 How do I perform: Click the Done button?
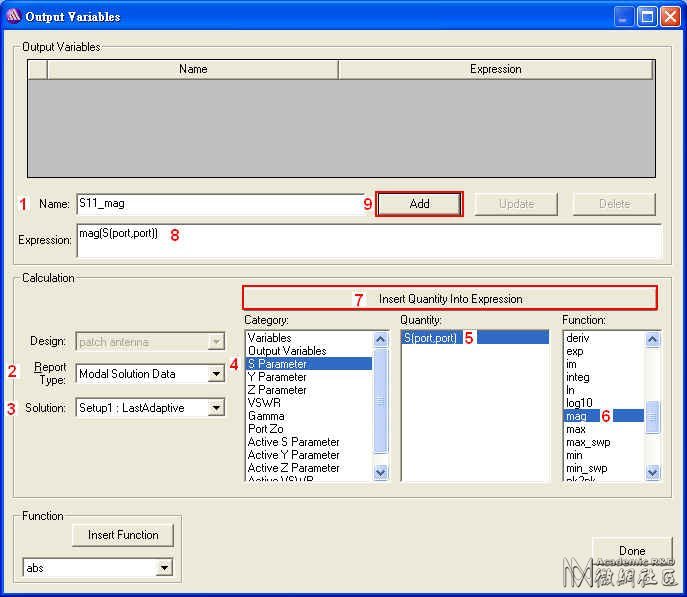pos(632,550)
